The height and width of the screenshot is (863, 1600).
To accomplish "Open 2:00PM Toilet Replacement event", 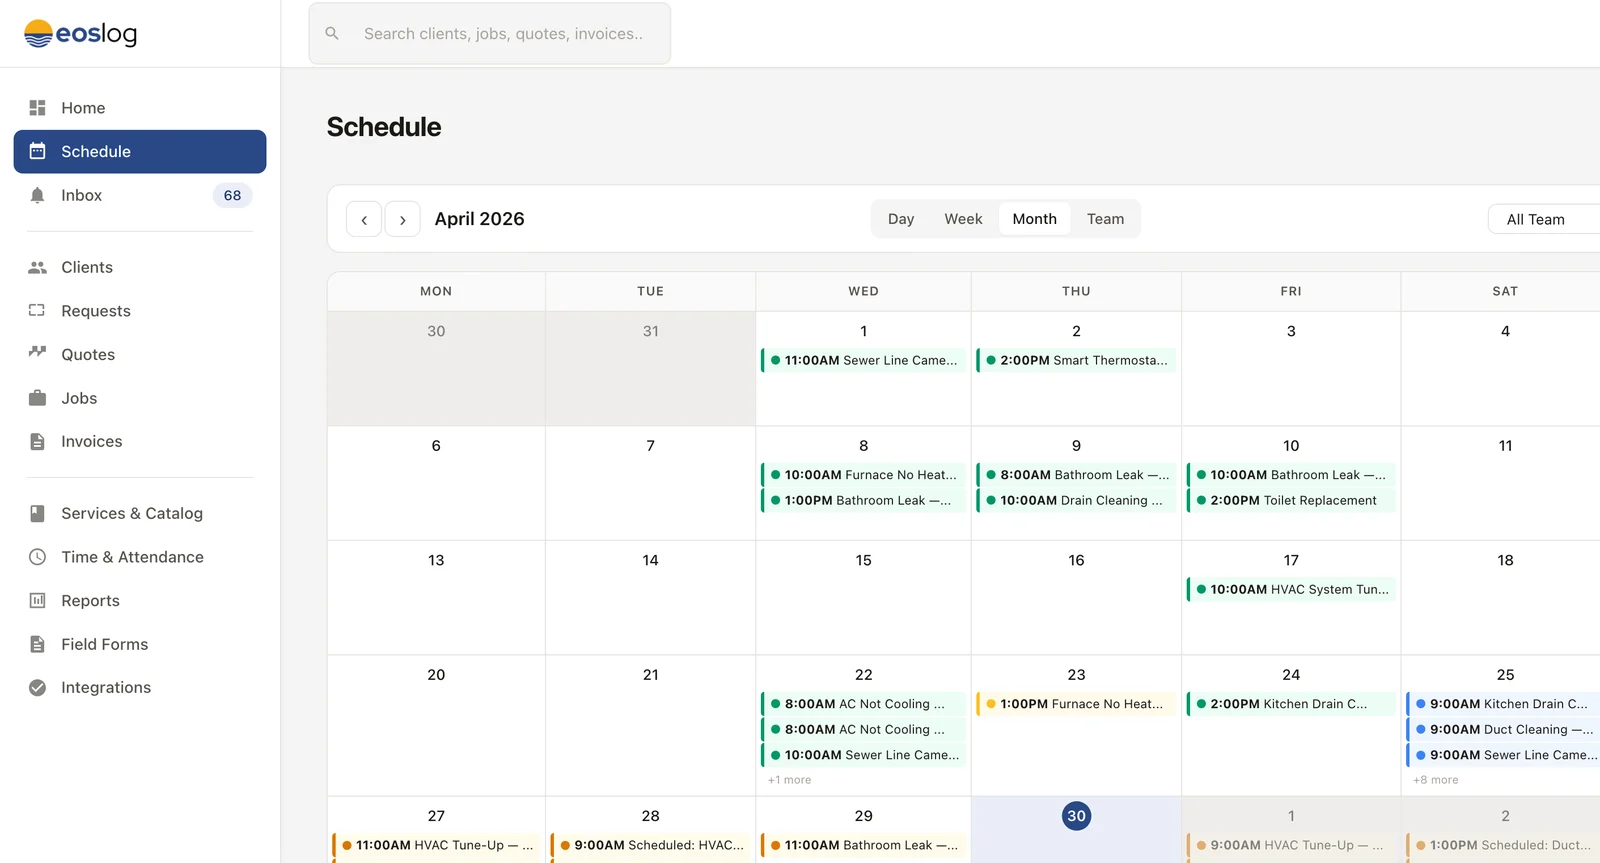I will point(1291,500).
